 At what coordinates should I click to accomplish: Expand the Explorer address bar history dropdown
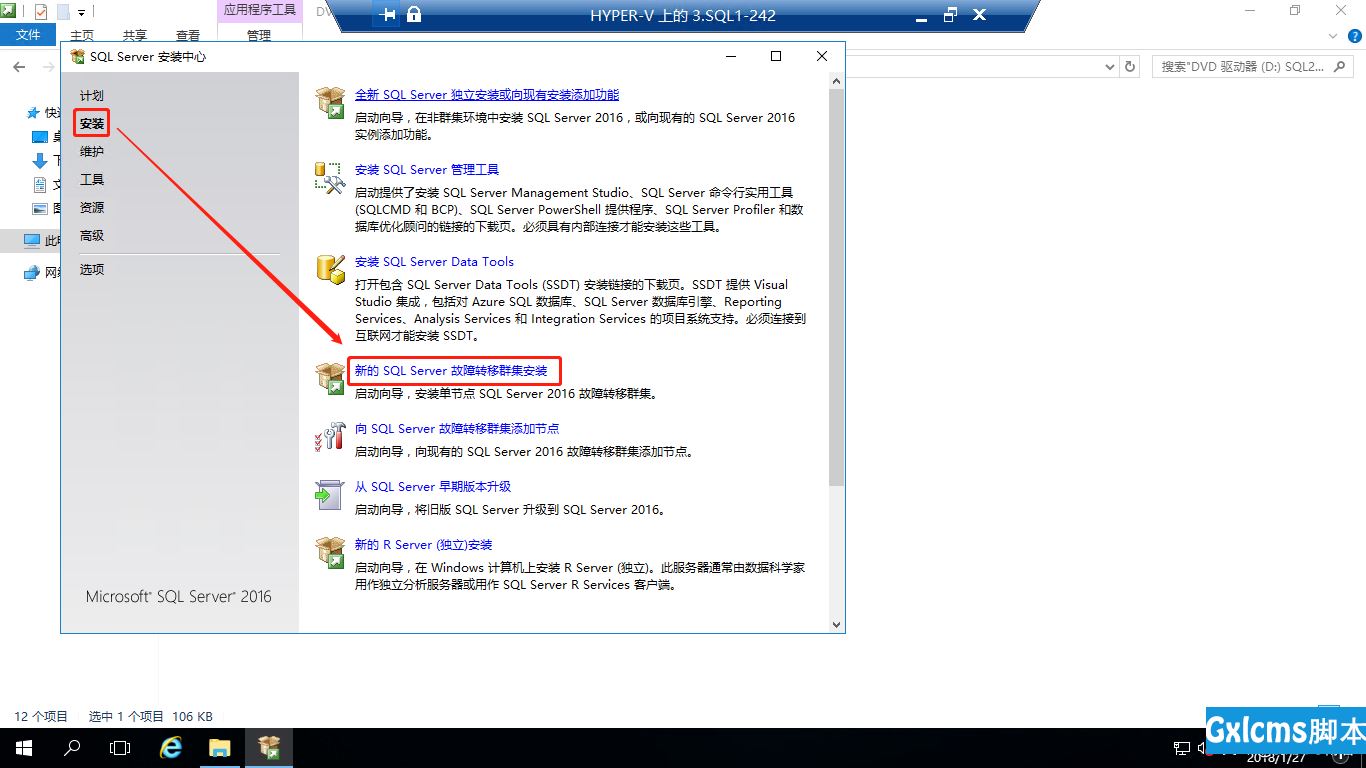tap(1109, 67)
